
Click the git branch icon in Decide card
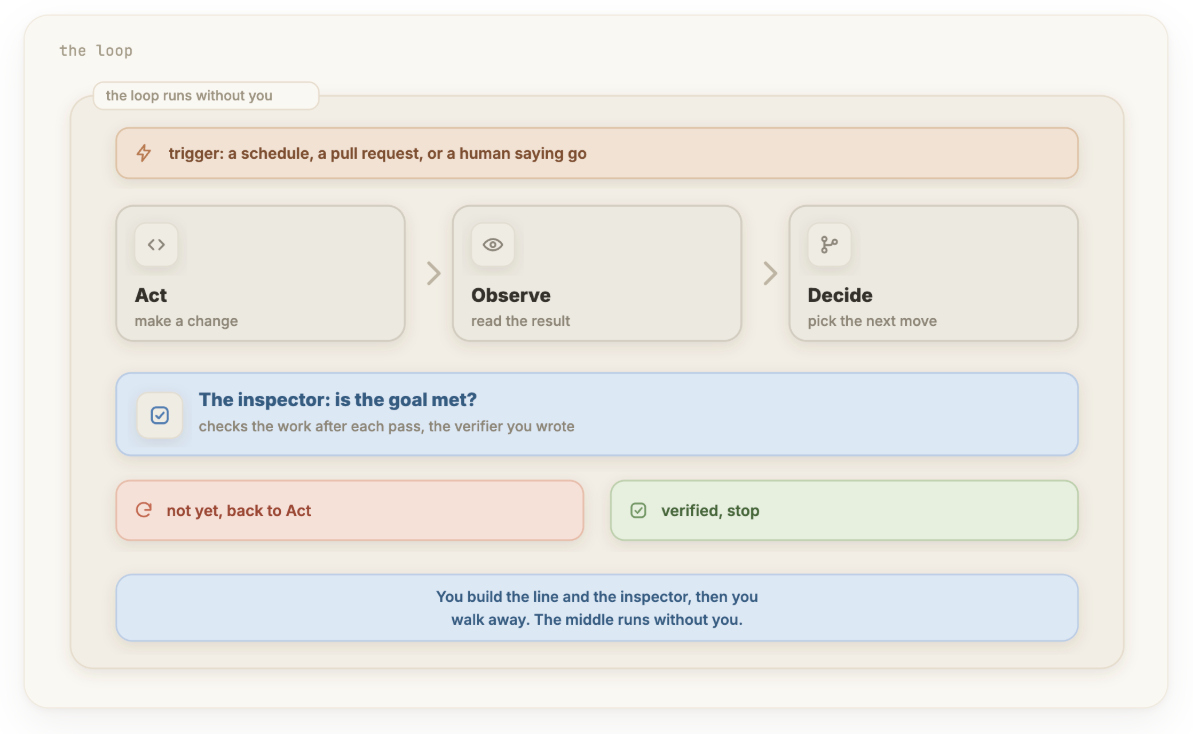point(829,245)
